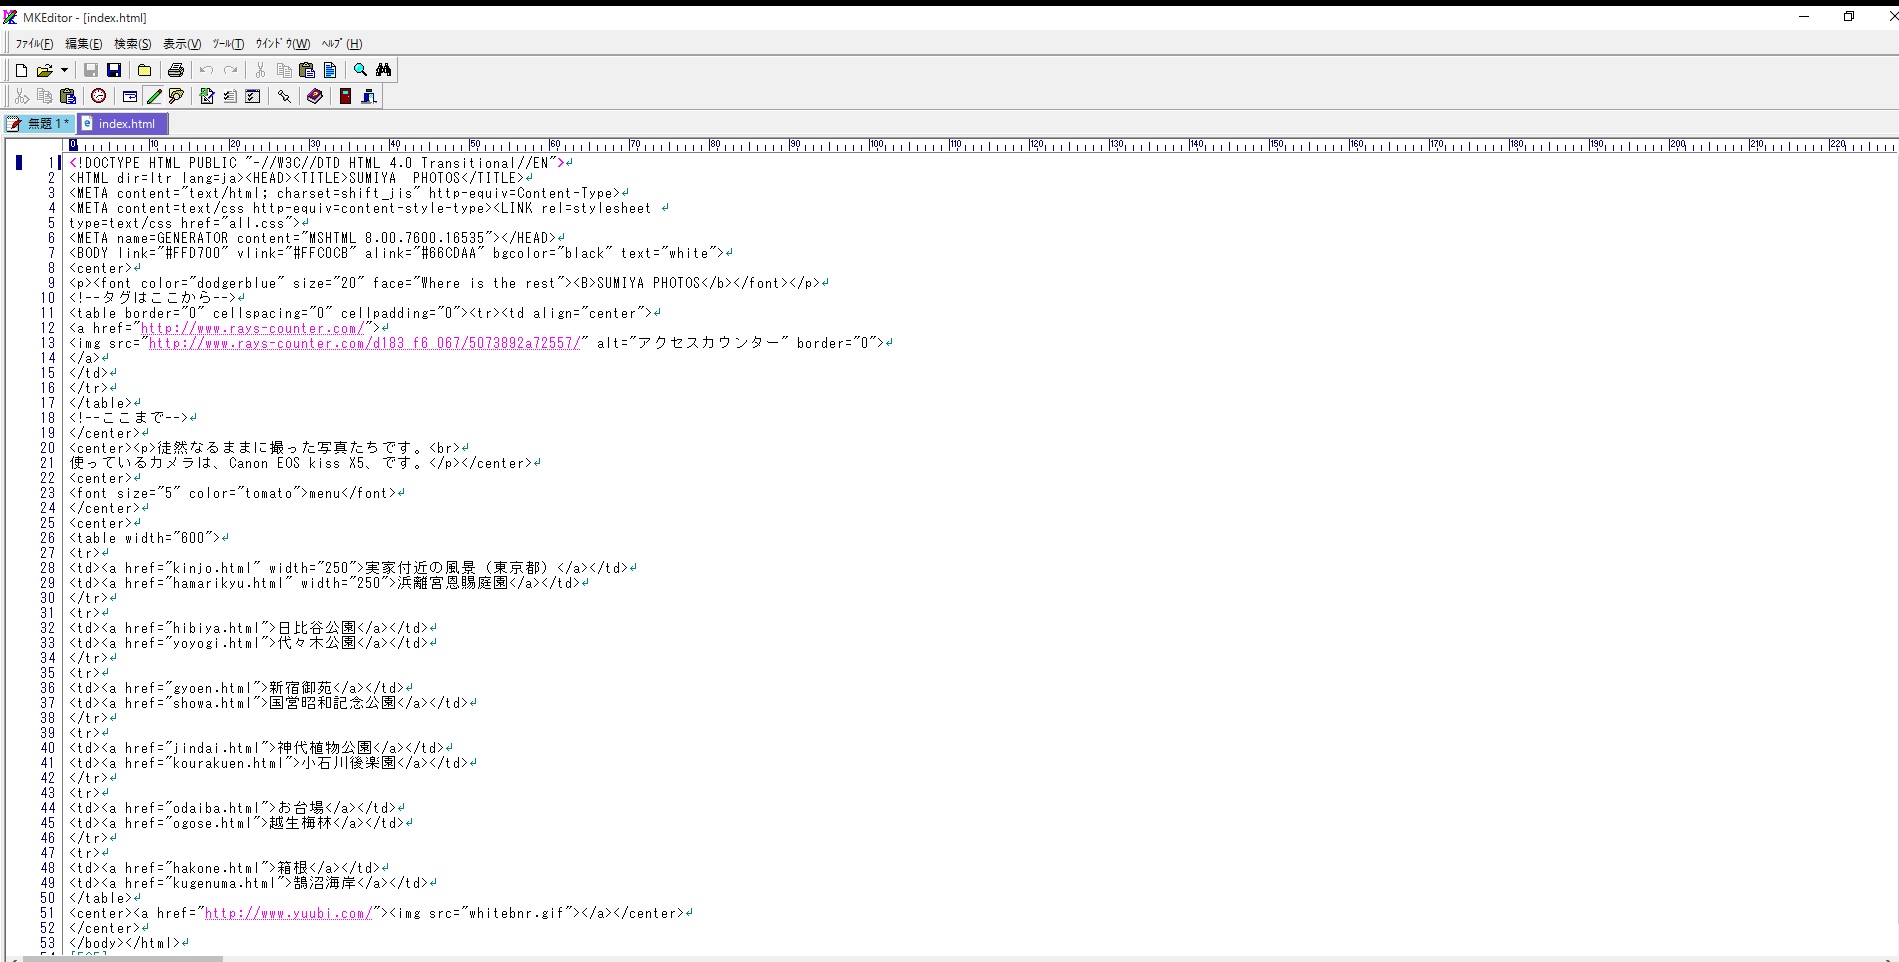The image size is (1899, 962).
Task: Open the ツール(T) menu
Action: 228,44
